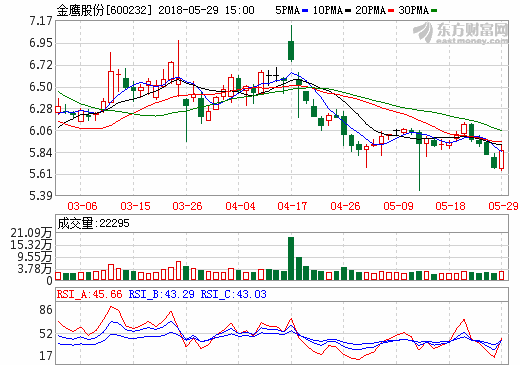Select the 04-04 date marker
Screen dimensions: 520x365
tap(240, 206)
